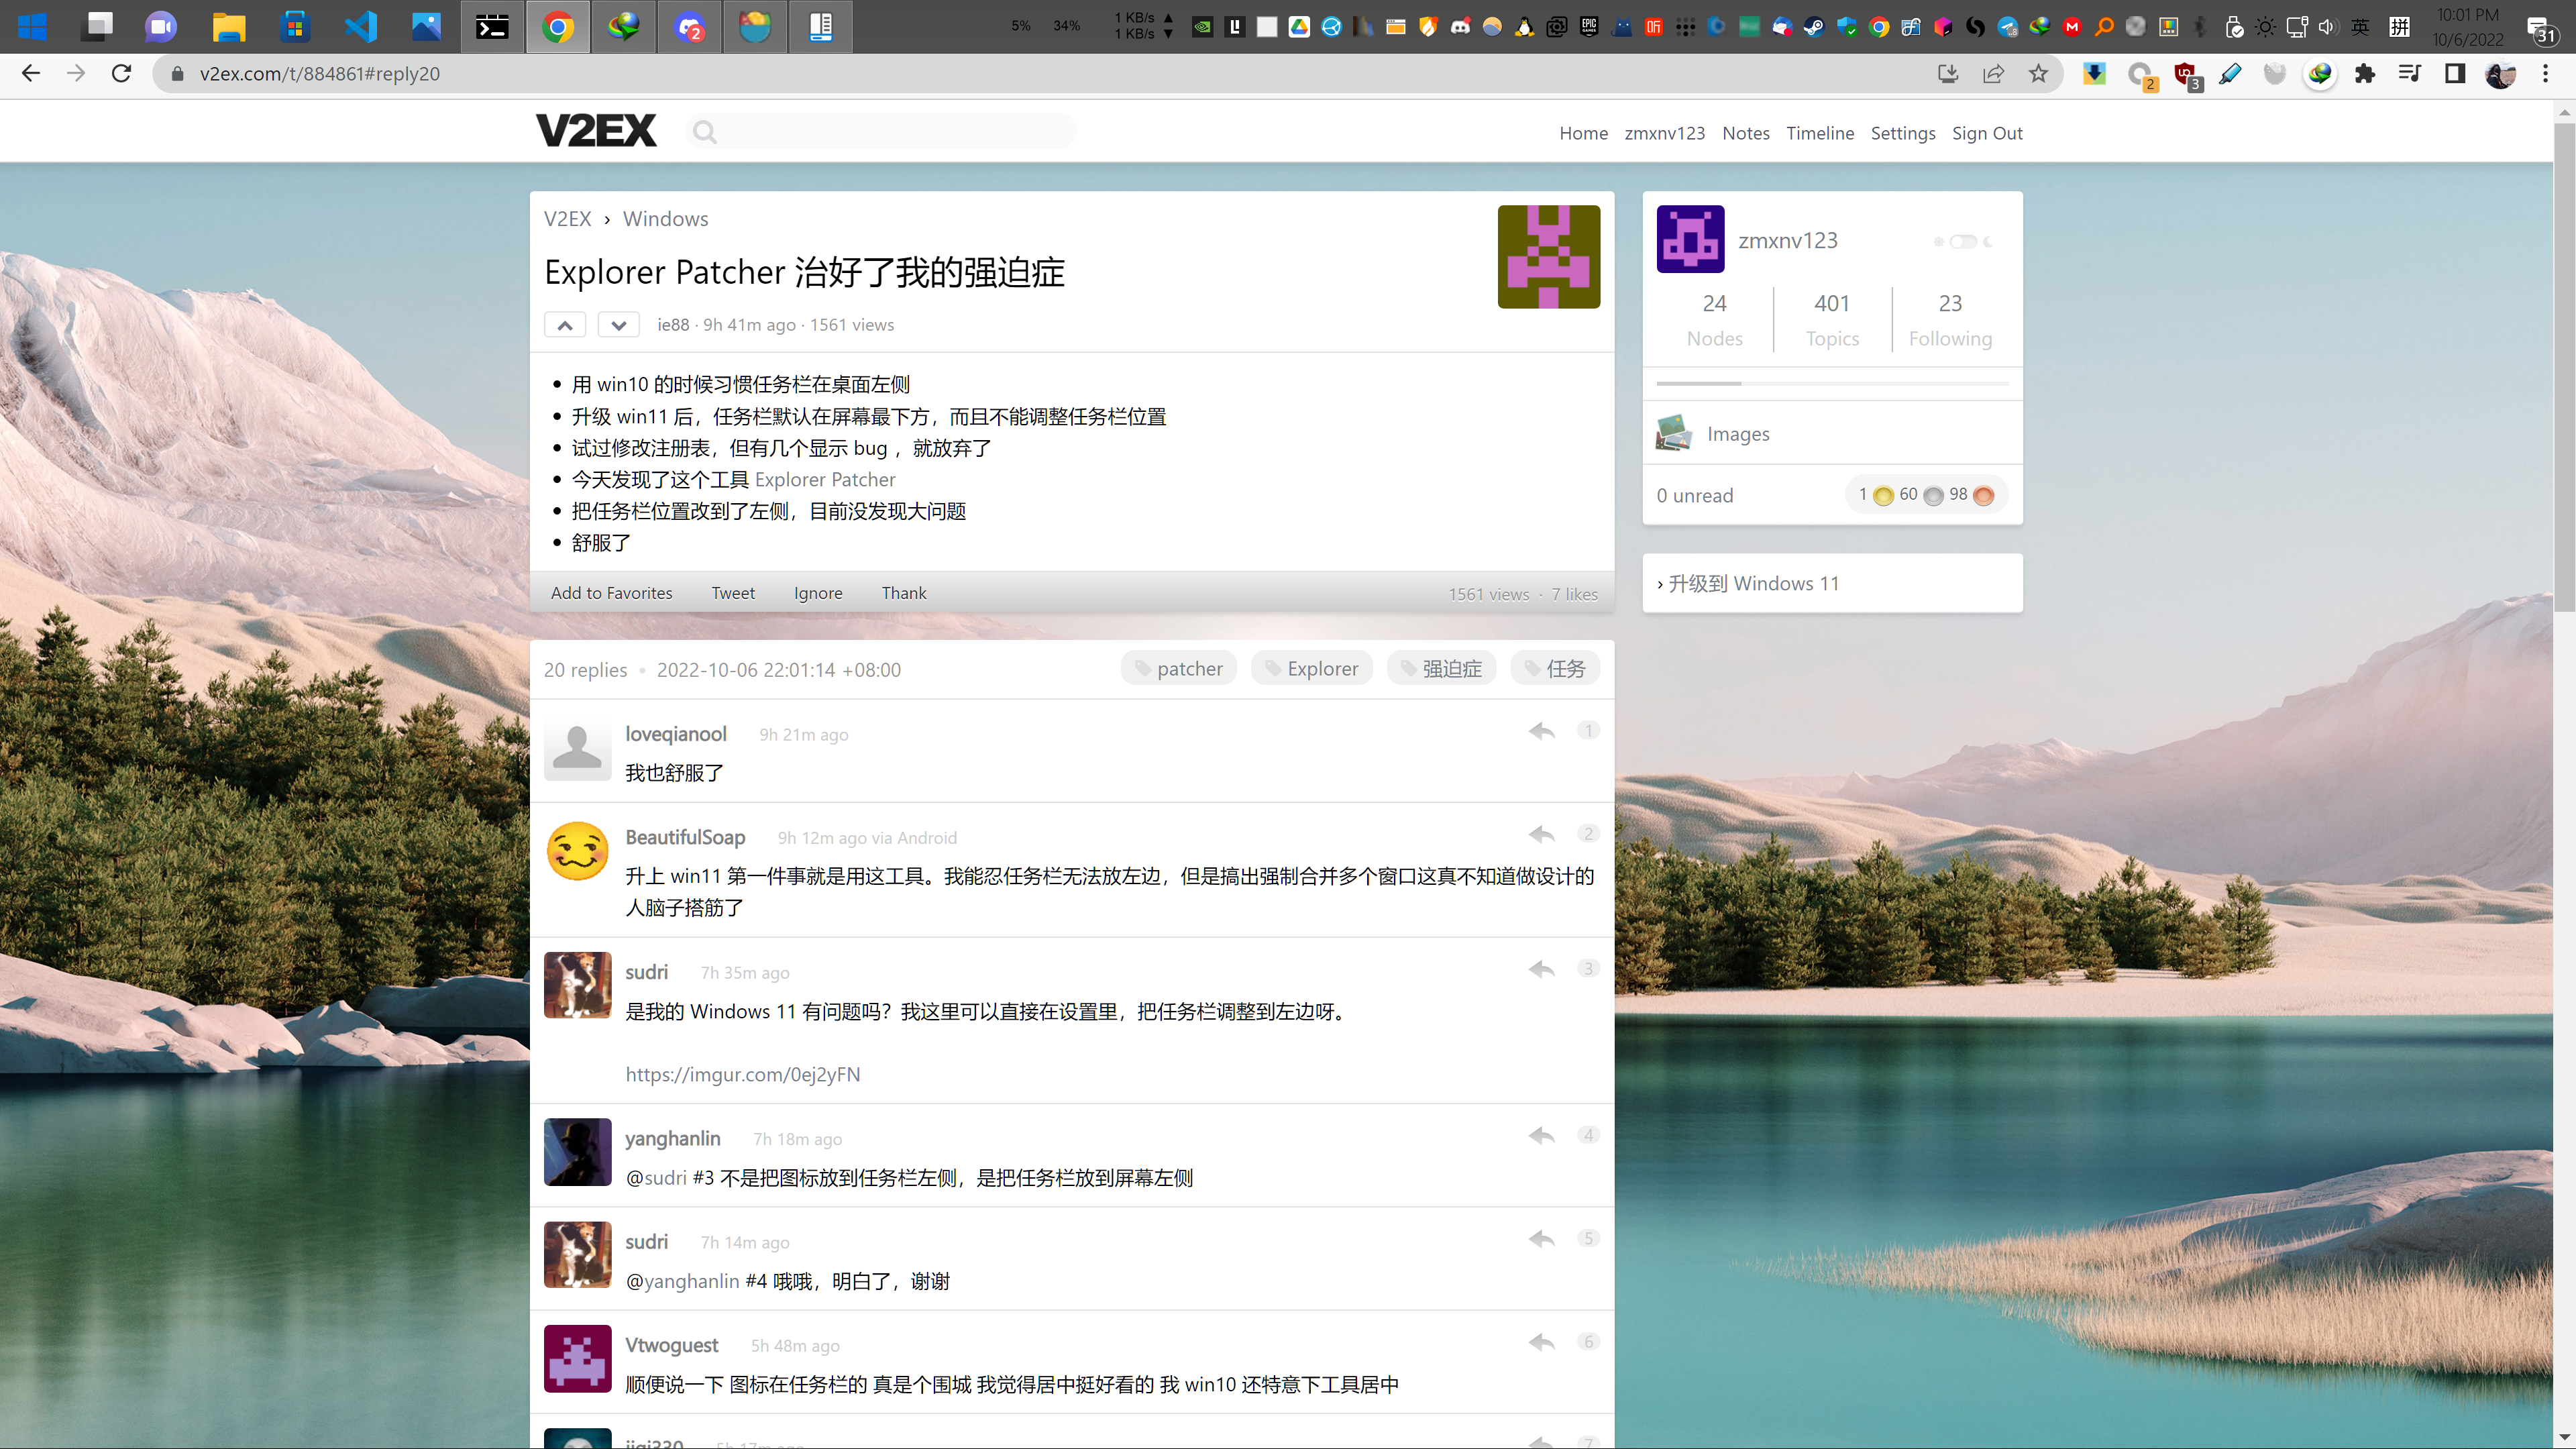Open the Chrome side panel toggle
The width and height of the screenshot is (2576, 1449).
tap(2454, 74)
